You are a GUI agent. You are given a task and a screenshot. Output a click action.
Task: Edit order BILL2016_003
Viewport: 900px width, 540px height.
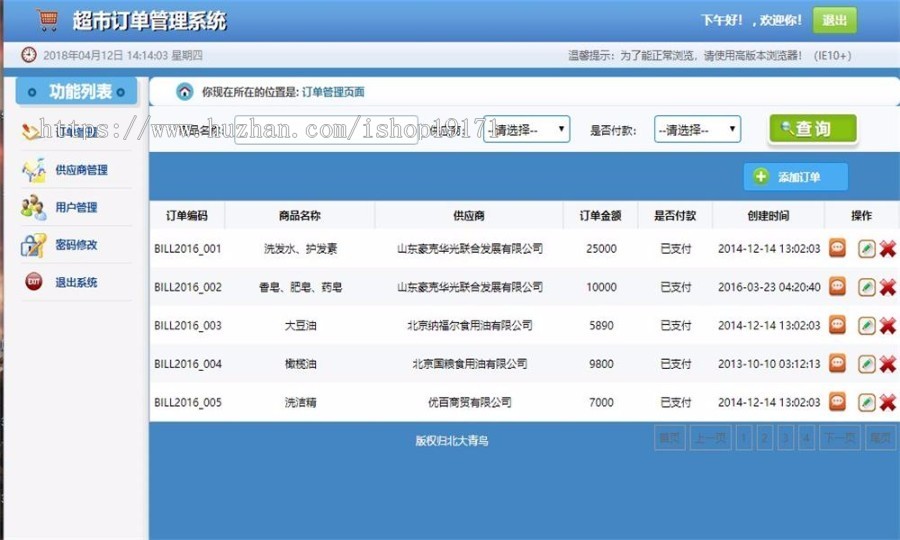867,325
